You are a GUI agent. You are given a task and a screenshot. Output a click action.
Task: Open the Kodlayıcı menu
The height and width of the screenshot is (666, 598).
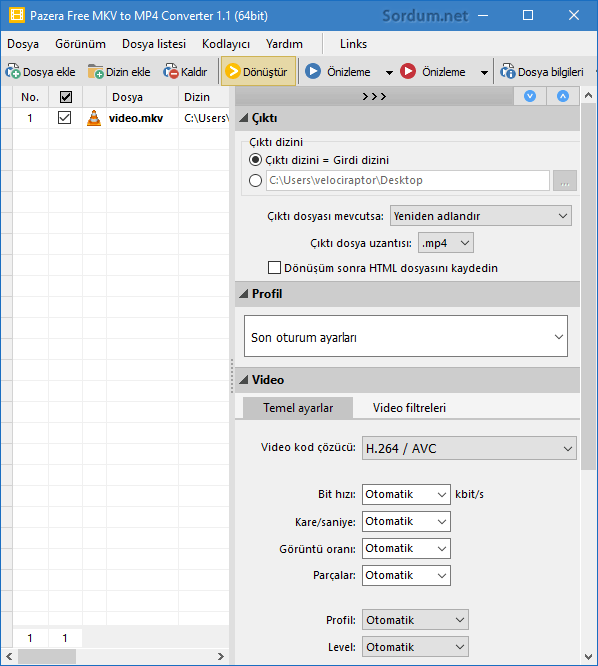coord(226,44)
